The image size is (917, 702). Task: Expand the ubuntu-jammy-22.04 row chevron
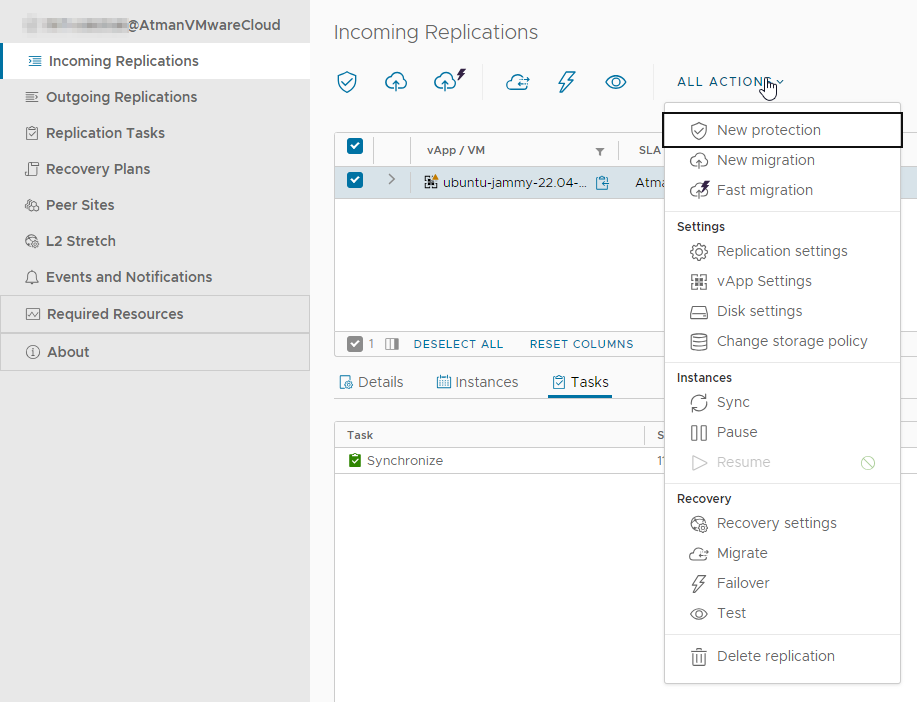point(391,180)
